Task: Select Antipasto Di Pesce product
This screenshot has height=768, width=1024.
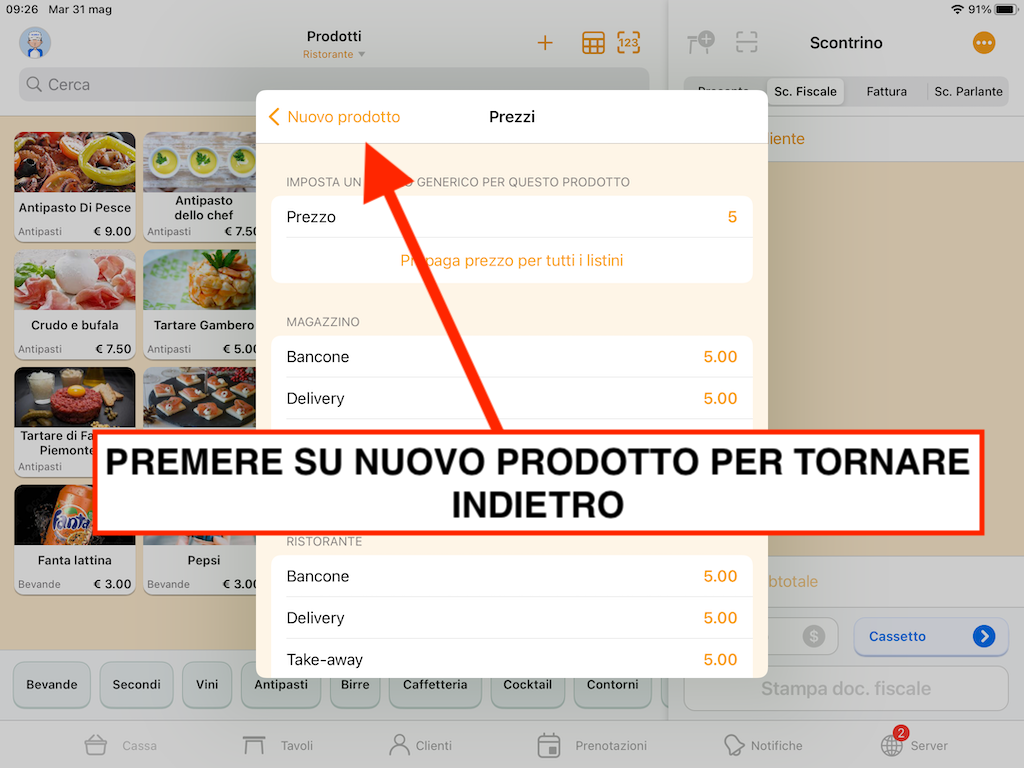Action: pyautogui.click(x=74, y=187)
